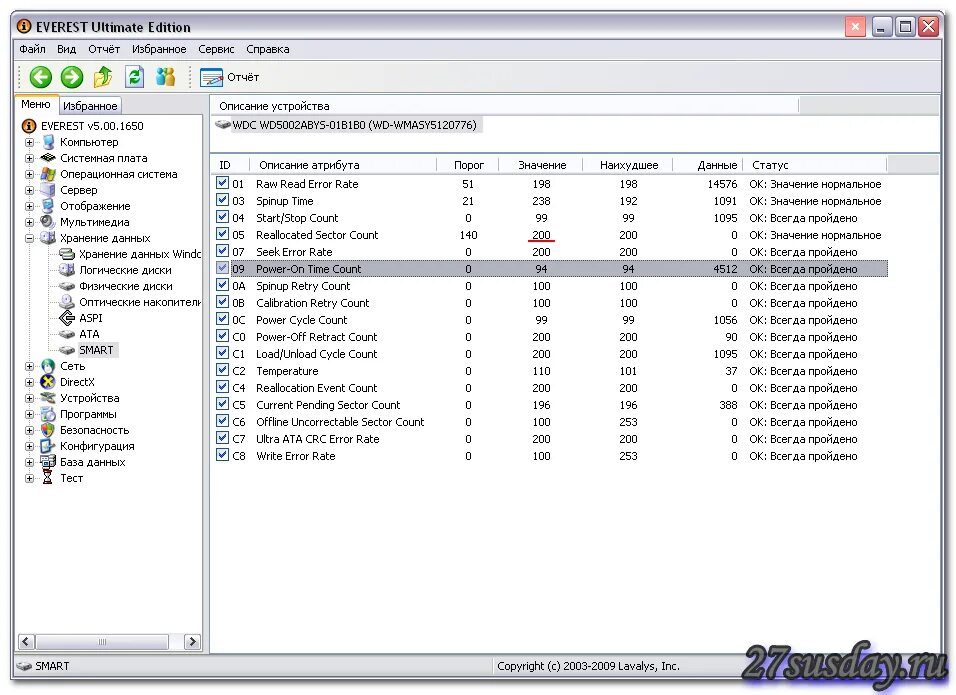956x695 pixels.
Task: Toggle the Reallocated Sector Count checkbox
Action: click(223, 234)
